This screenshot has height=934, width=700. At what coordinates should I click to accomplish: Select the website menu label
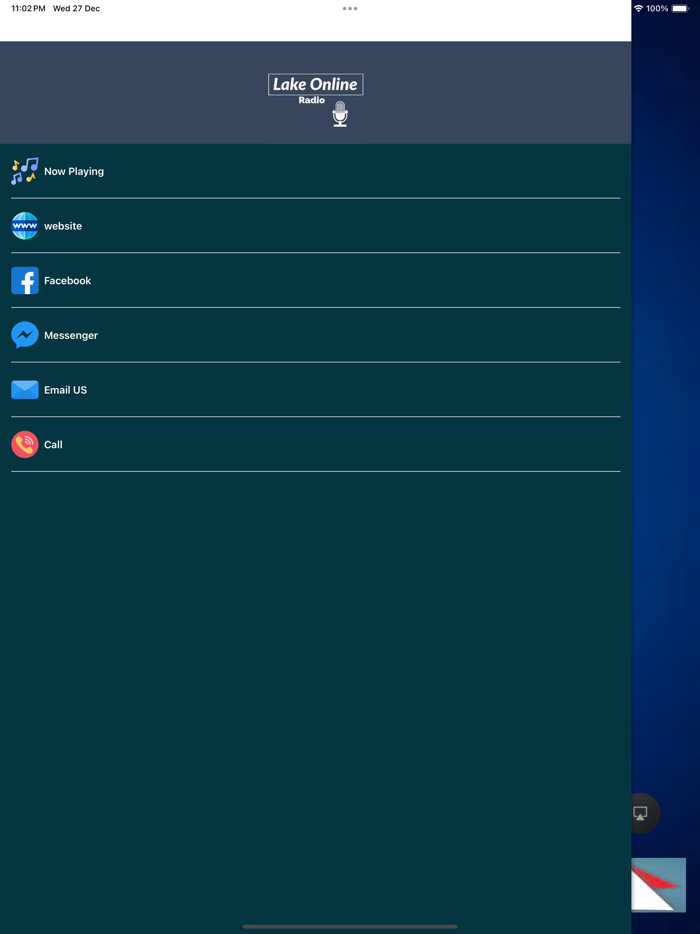(63, 226)
